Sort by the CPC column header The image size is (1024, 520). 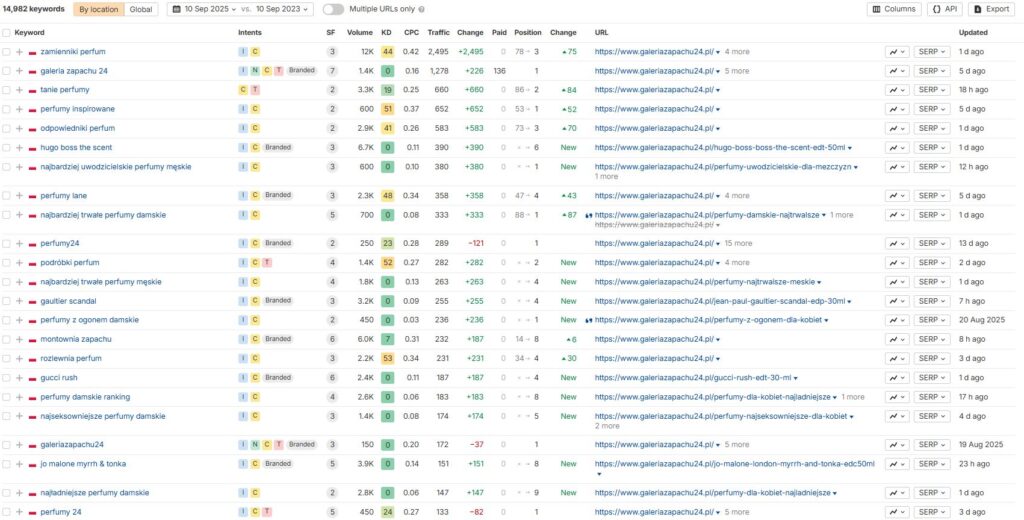(411, 33)
